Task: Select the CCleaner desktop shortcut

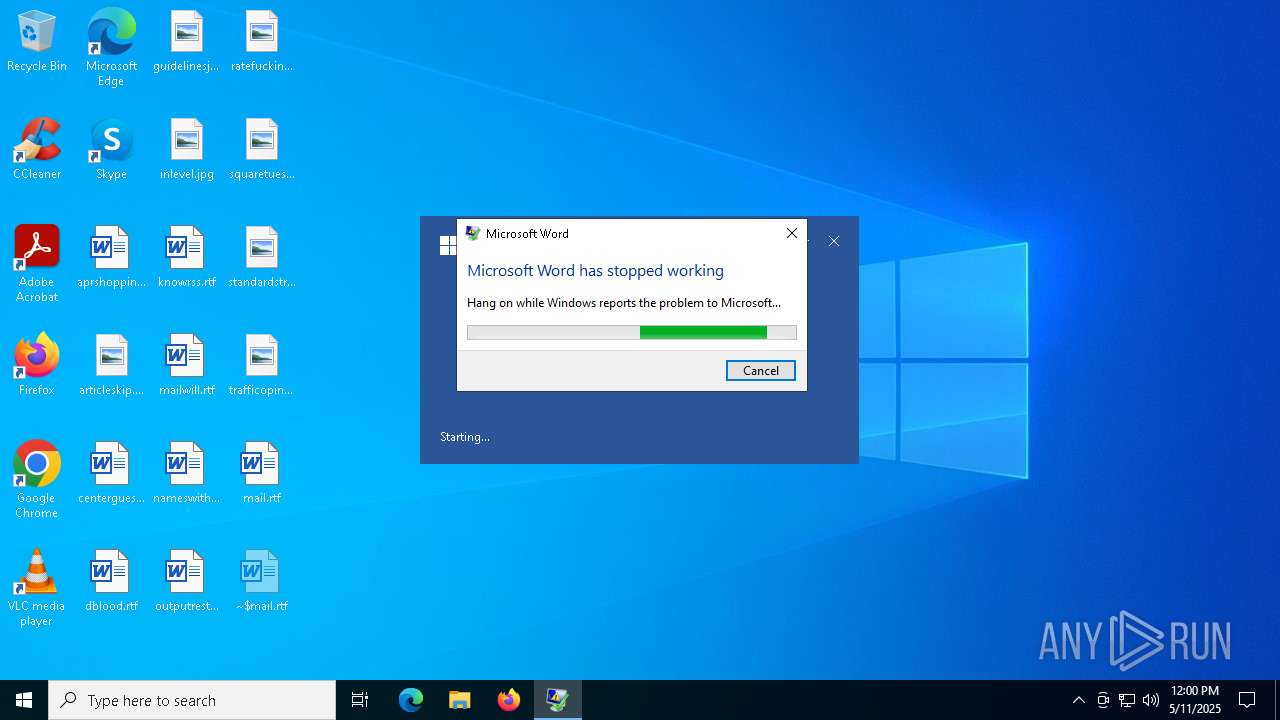Action: pos(37,150)
